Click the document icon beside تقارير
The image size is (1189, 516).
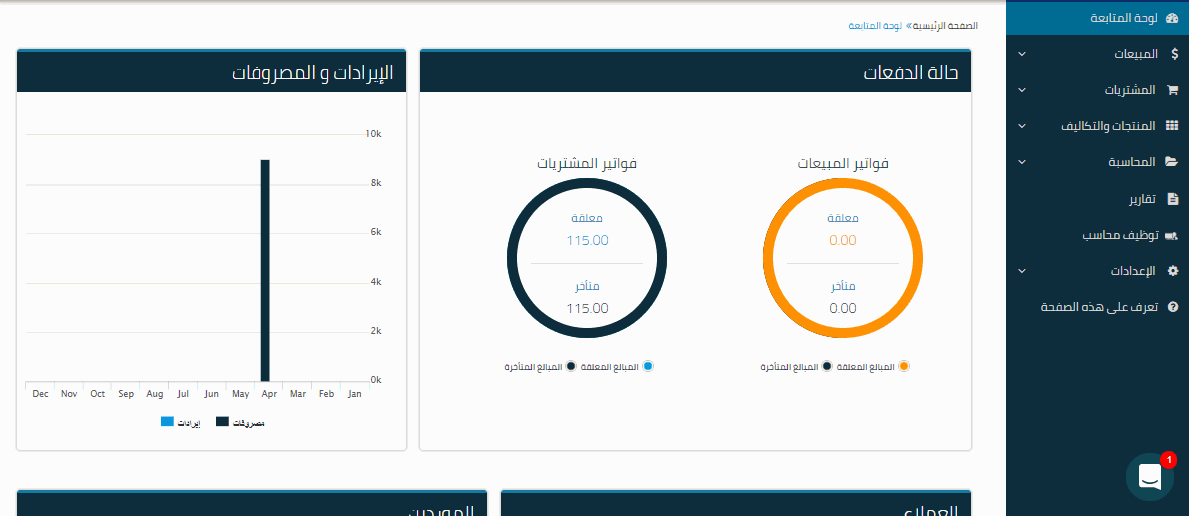click(x=1173, y=199)
